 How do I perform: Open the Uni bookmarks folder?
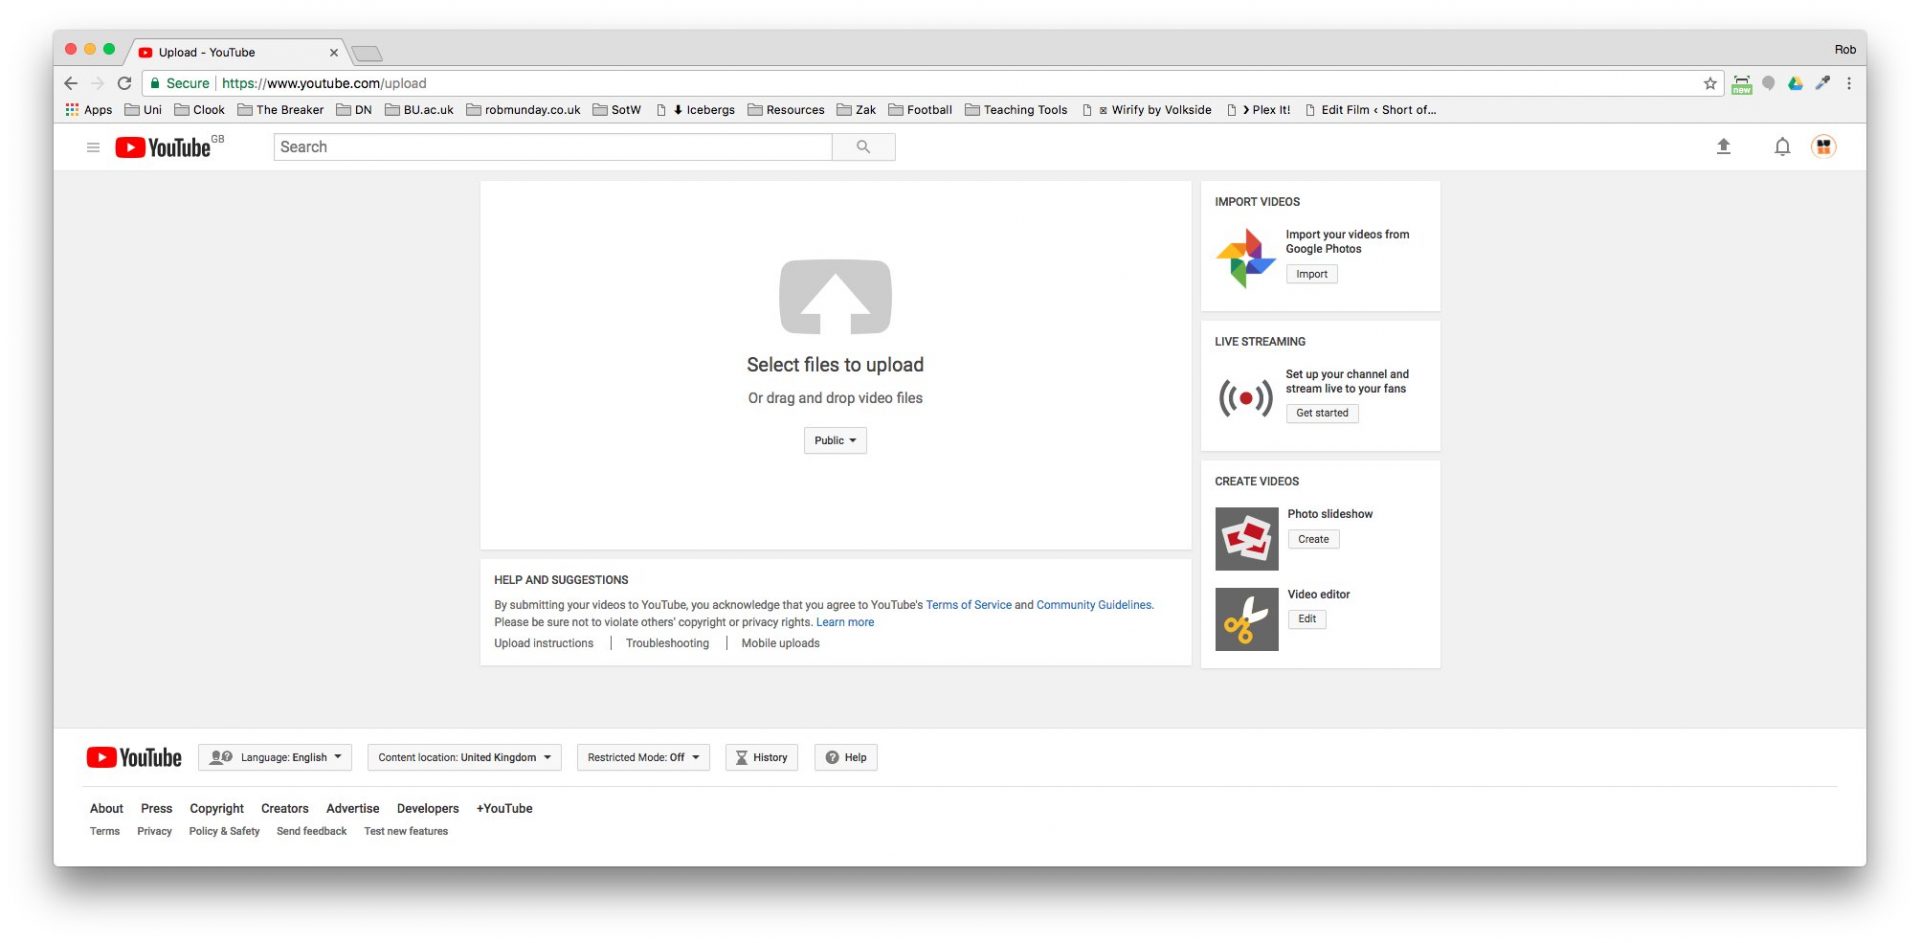tap(143, 110)
